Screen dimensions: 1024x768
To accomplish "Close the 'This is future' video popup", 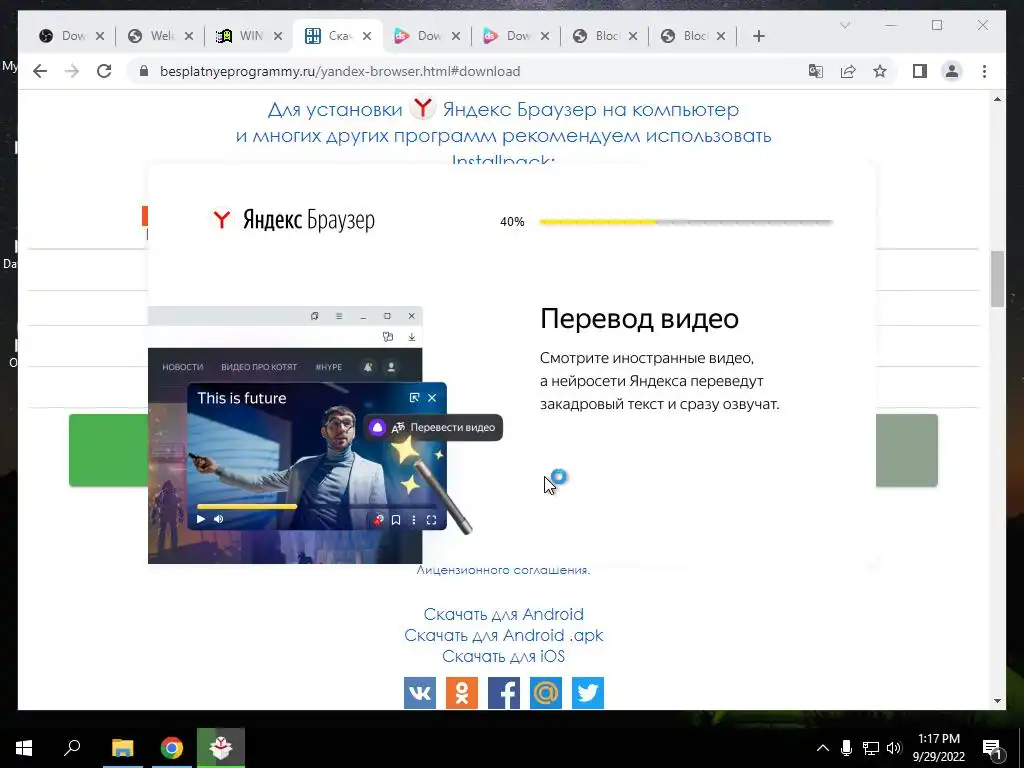I will click(x=432, y=398).
